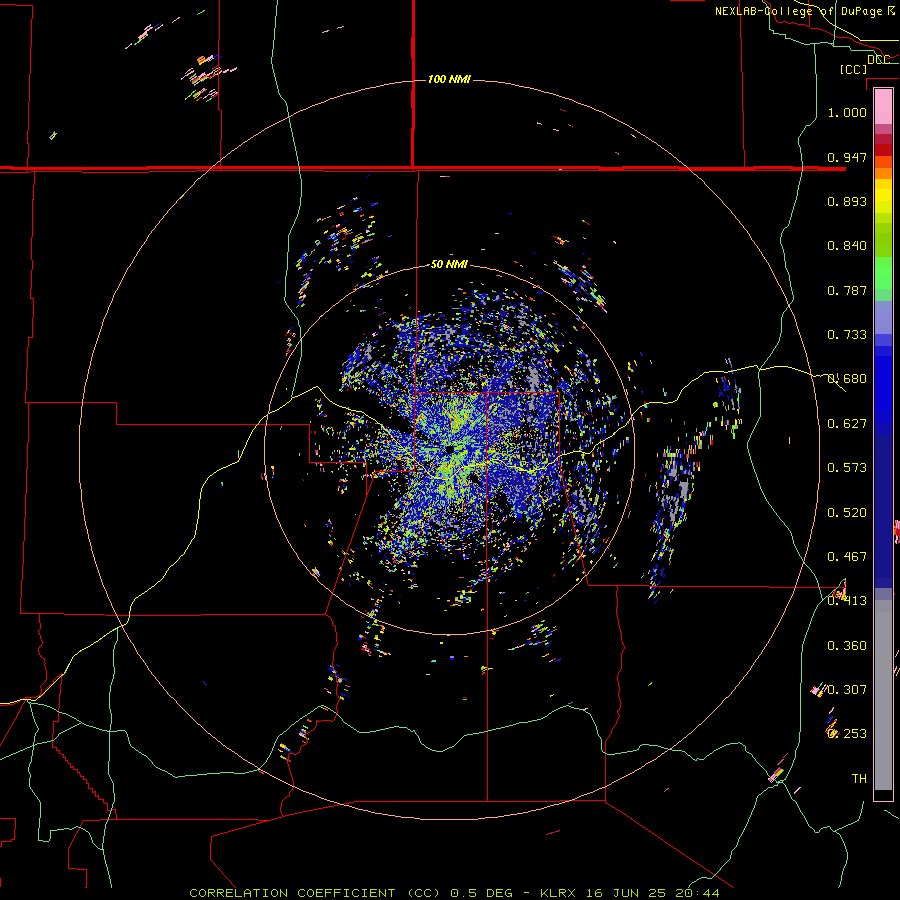Click the 0.467 legend value
900x900 pixels.
(847, 557)
